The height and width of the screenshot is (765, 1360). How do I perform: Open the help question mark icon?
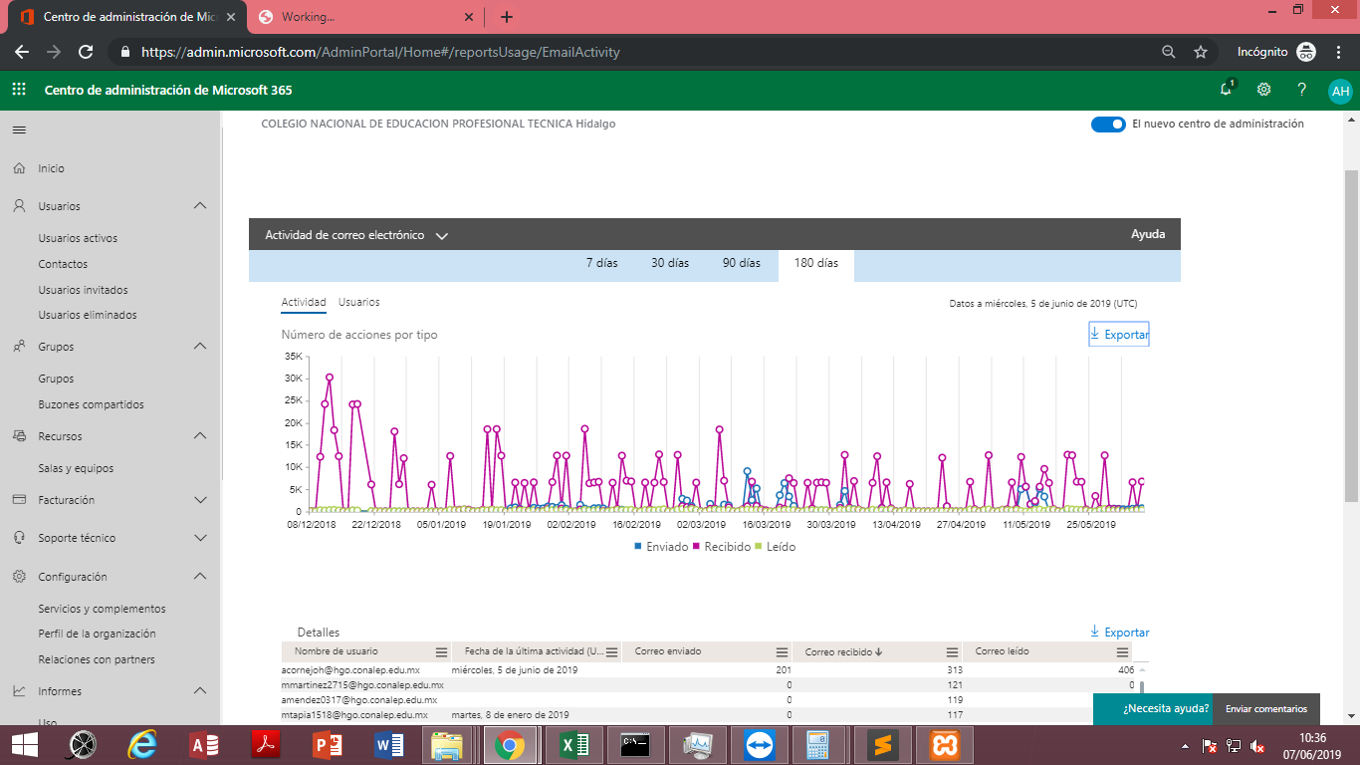pyautogui.click(x=1302, y=89)
